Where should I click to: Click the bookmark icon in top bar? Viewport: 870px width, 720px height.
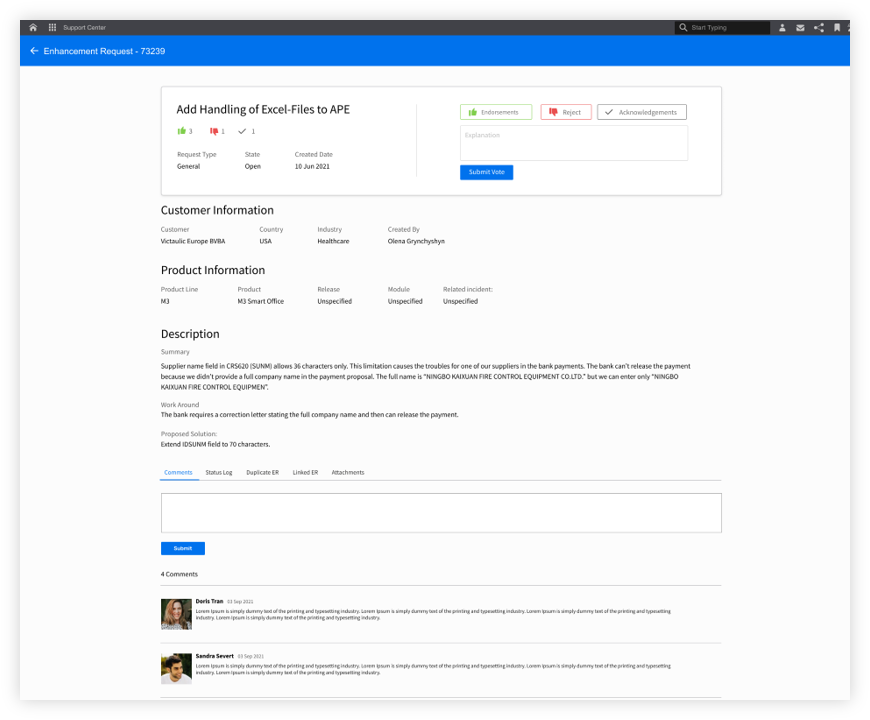837,27
